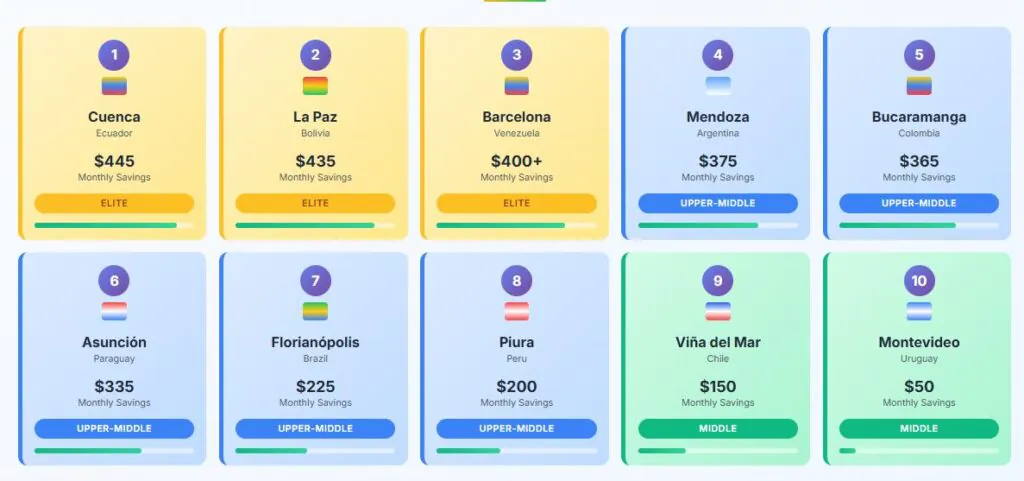Click the Argentina flag icon above Mendoza
This screenshot has width=1024, height=481.
pos(718,86)
